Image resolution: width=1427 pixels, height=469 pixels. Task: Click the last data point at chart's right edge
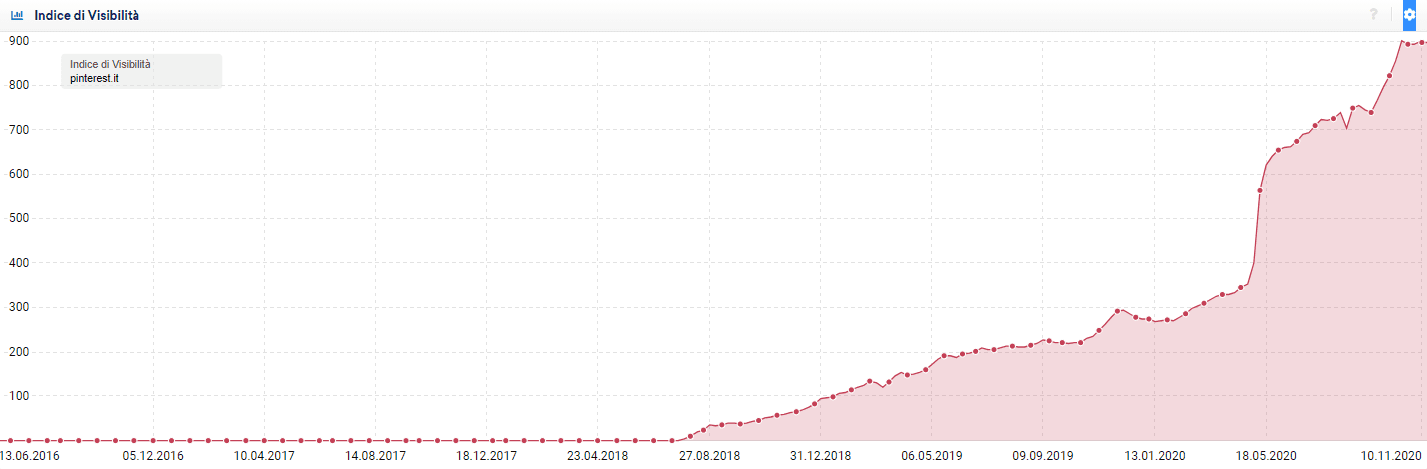click(1421, 42)
